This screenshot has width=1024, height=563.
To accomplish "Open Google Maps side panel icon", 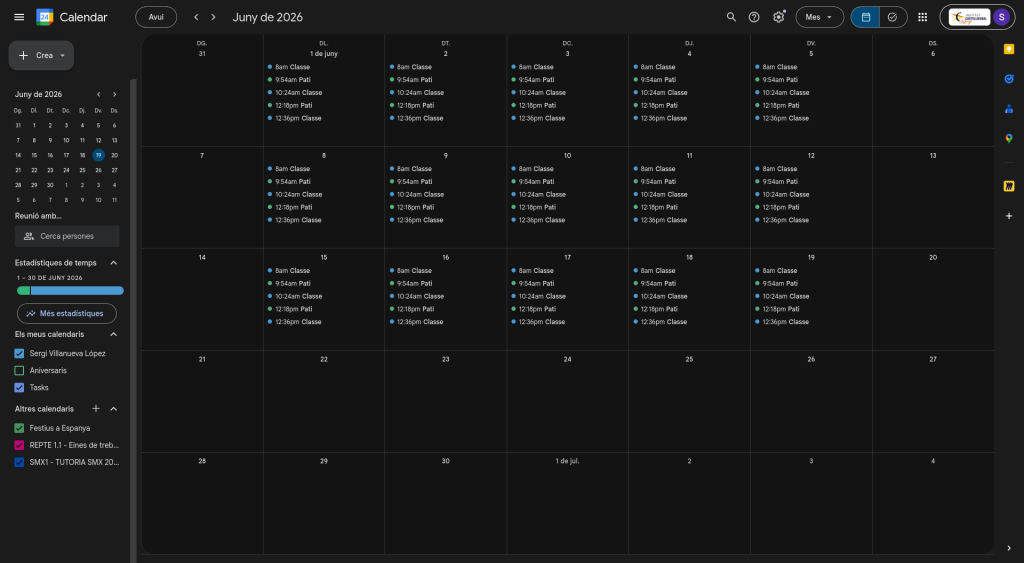I will [x=1008, y=138].
